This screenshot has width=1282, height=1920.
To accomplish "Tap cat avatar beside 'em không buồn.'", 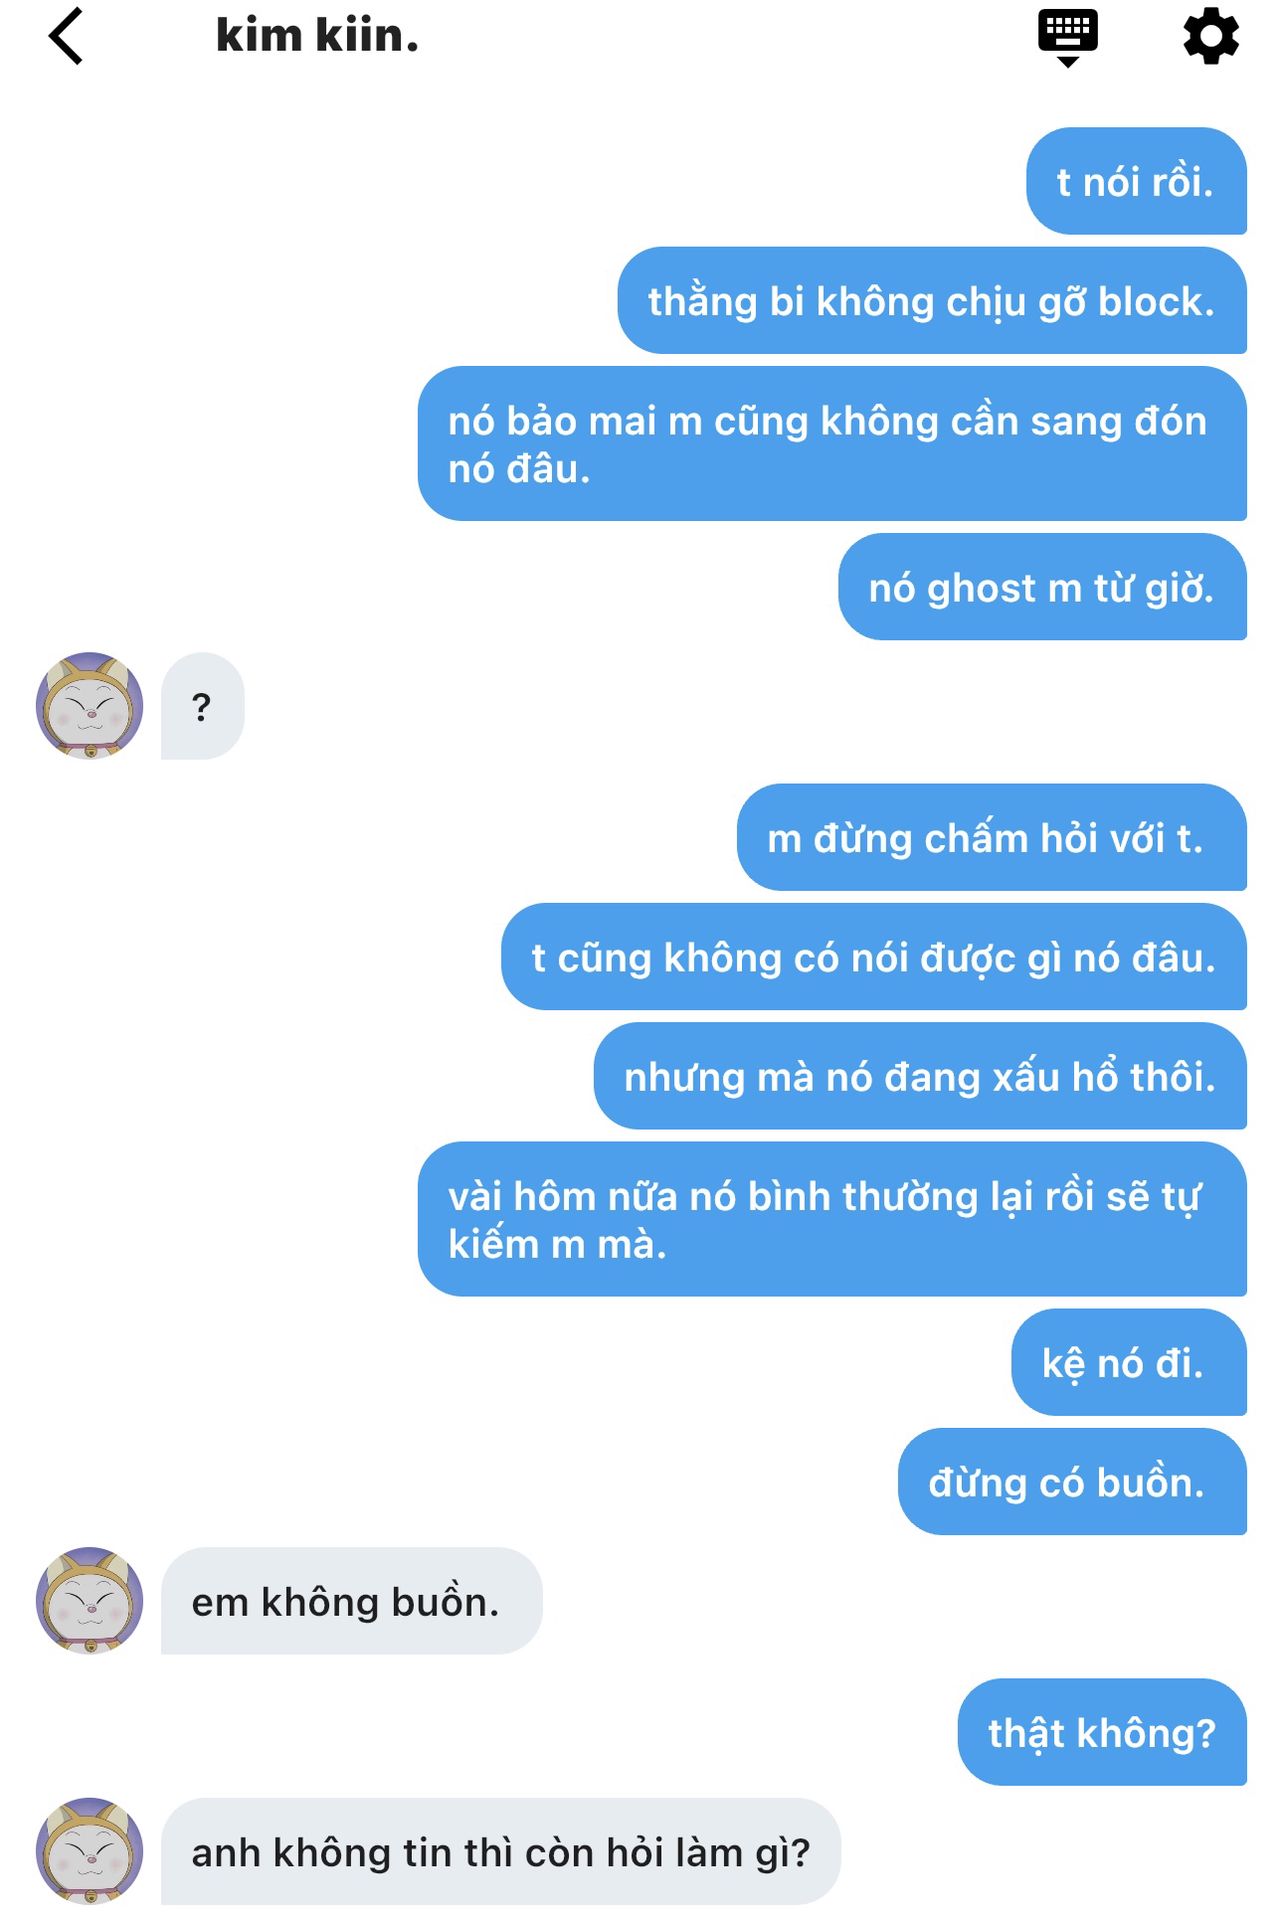I will point(89,1601).
